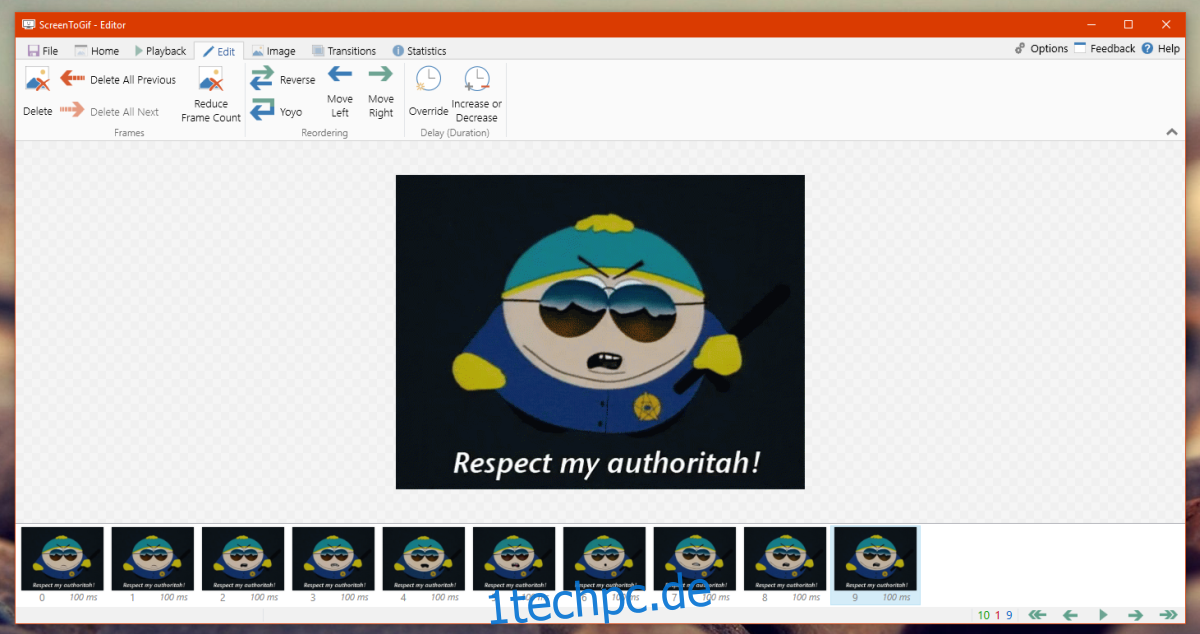Jump to the first frame
Image resolution: width=1200 pixels, height=634 pixels.
(x=1037, y=615)
